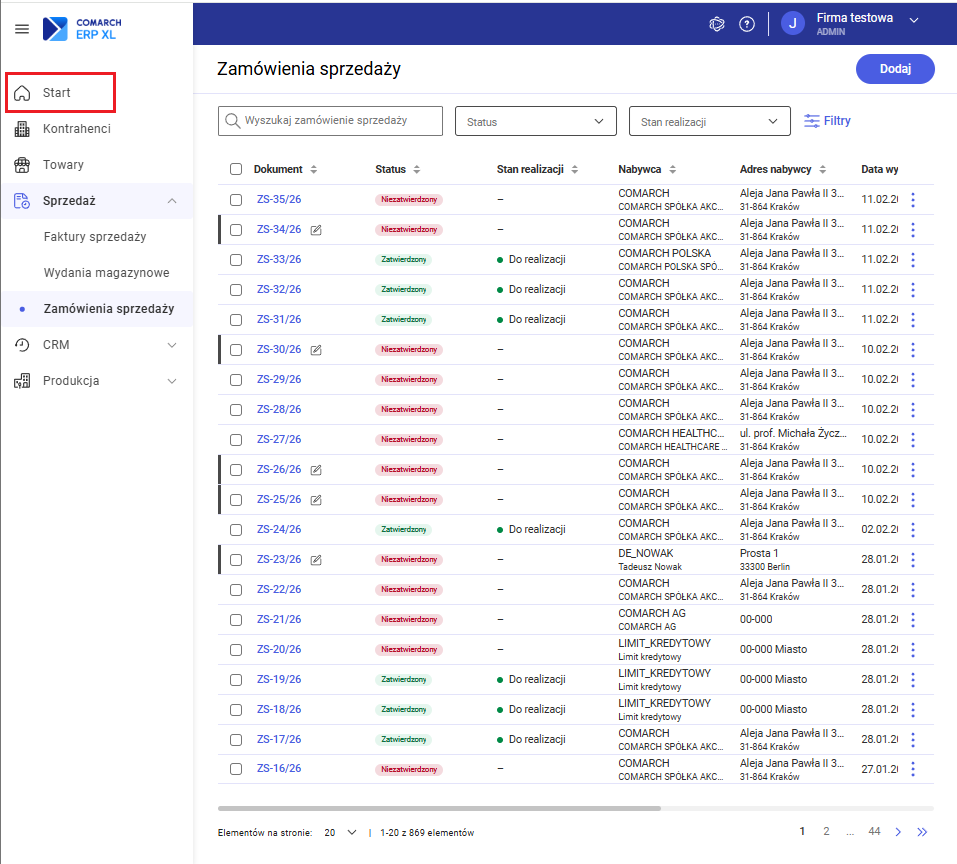Go to the last page arrow icon

click(x=922, y=832)
